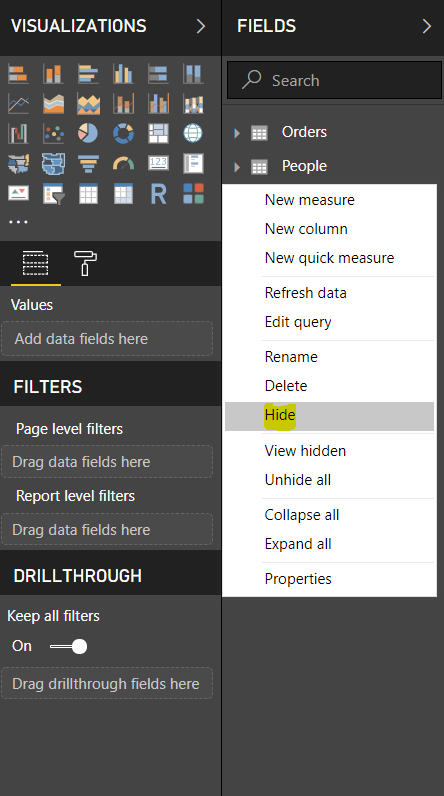Viewport: 444px width, 796px height.
Task: Expand the People table
Action: coord(237,167)
